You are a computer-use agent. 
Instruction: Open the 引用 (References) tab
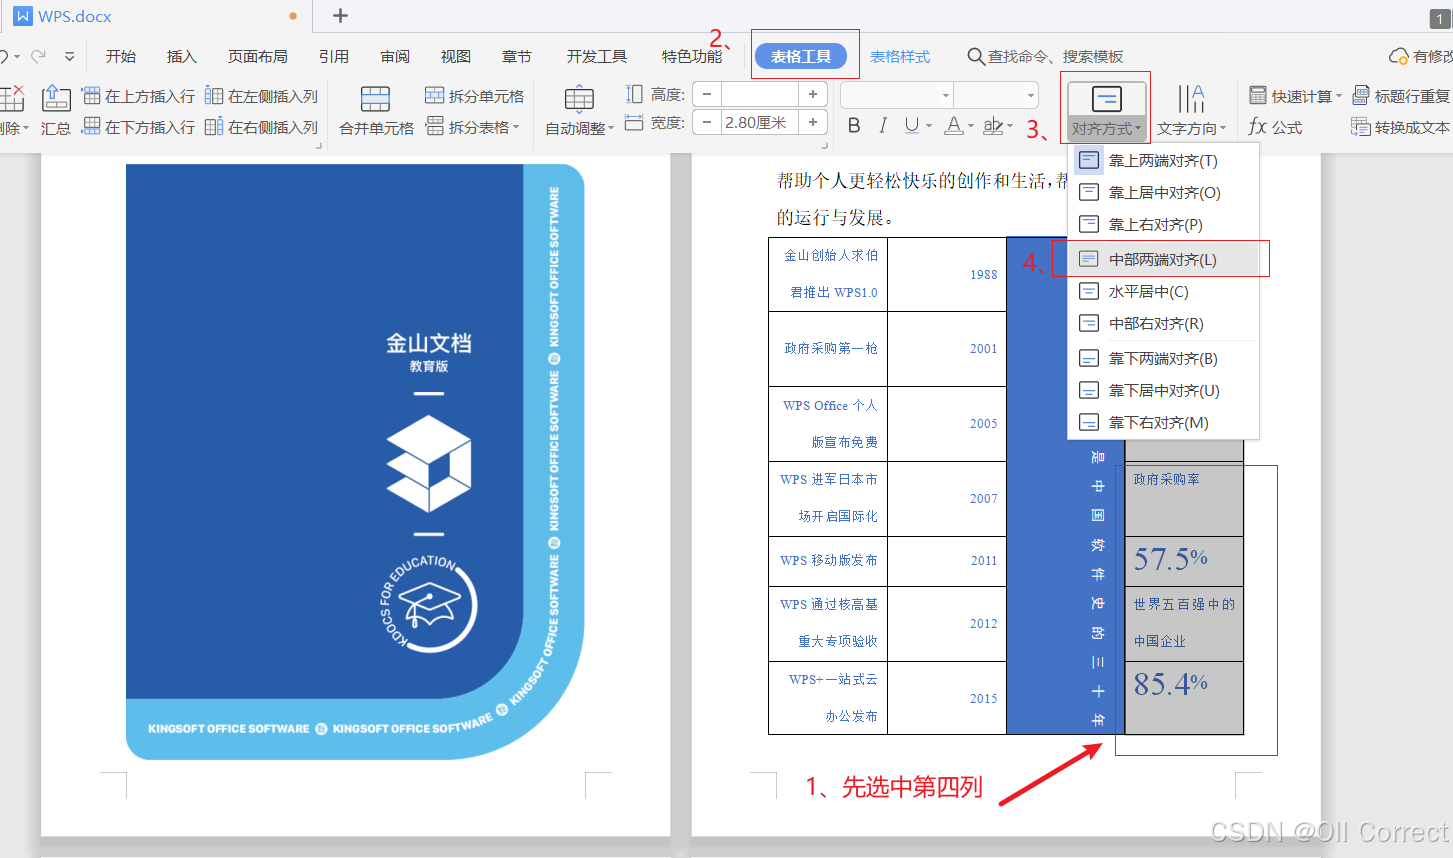[333, 56]
